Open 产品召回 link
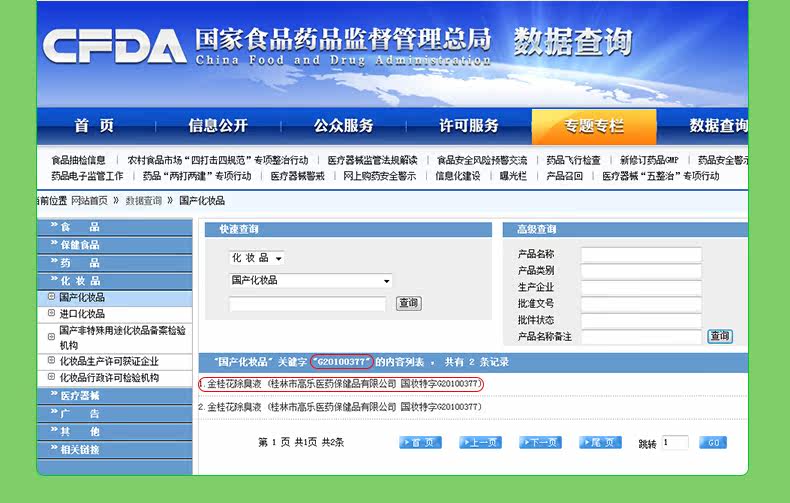Viewport: 790px width, 503px height. (x=564, y=176)
